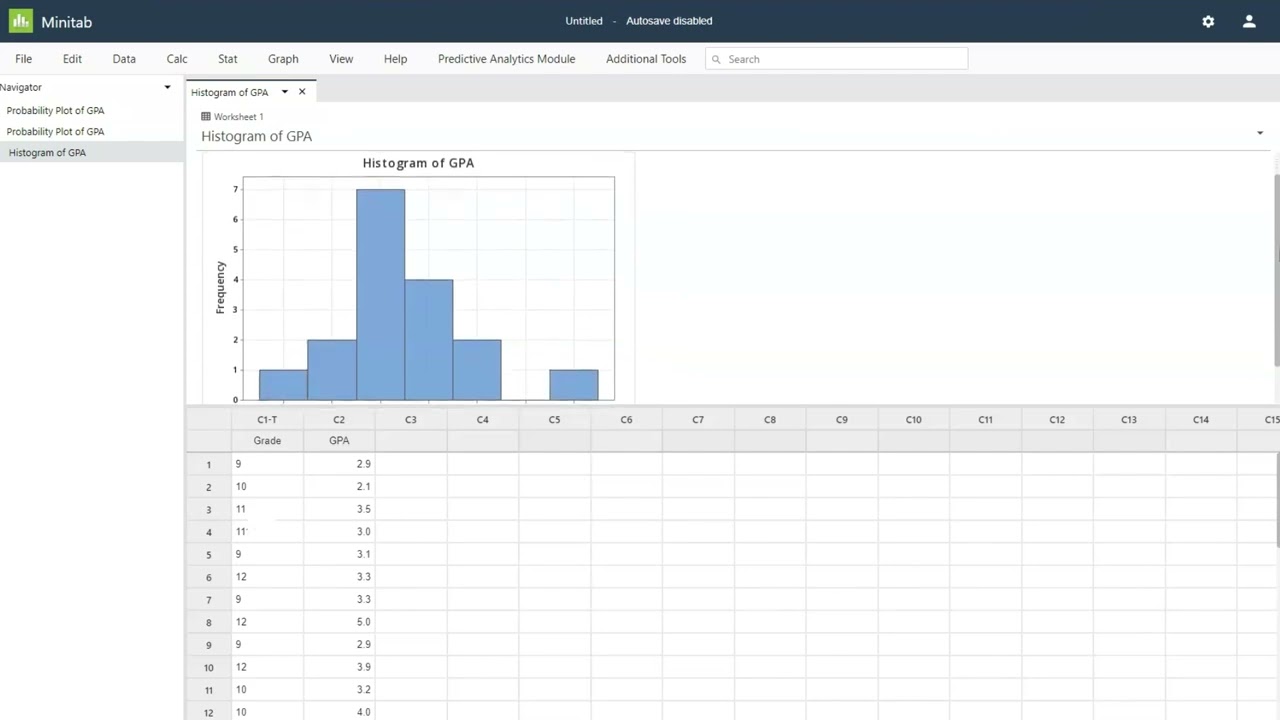Viewport: 1280px width, 720px height.
Task: Open the File menu
Action: point(24,59)
